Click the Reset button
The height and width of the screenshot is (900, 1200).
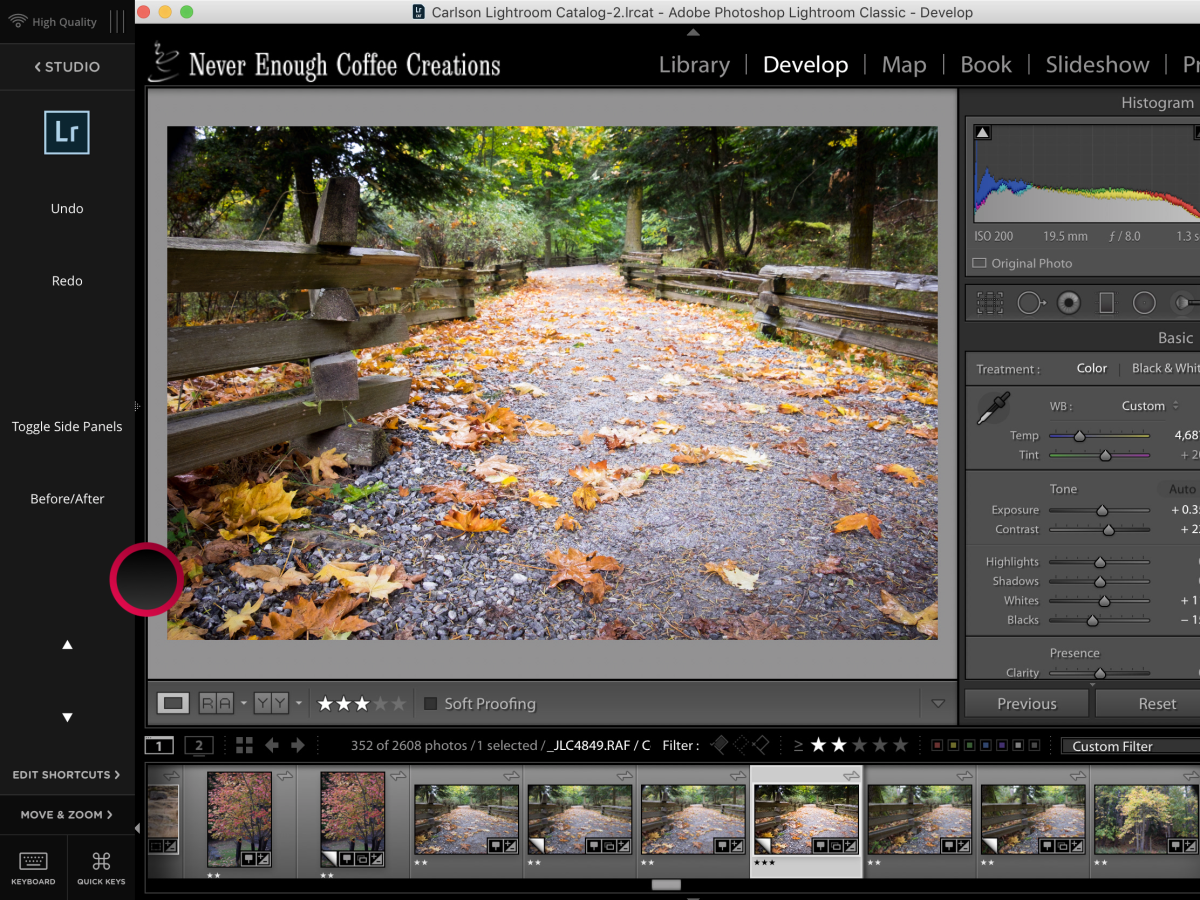1156,704
